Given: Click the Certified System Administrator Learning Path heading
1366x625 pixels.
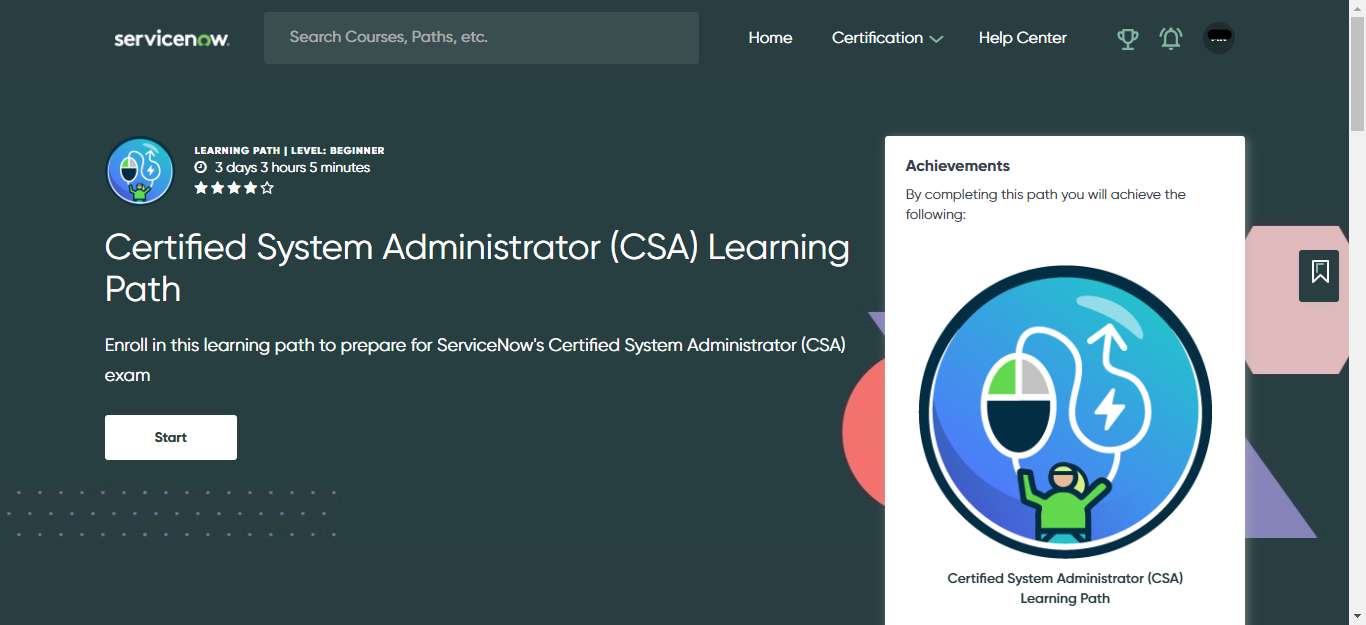Looking at the screenshot, I should (477, 268).
